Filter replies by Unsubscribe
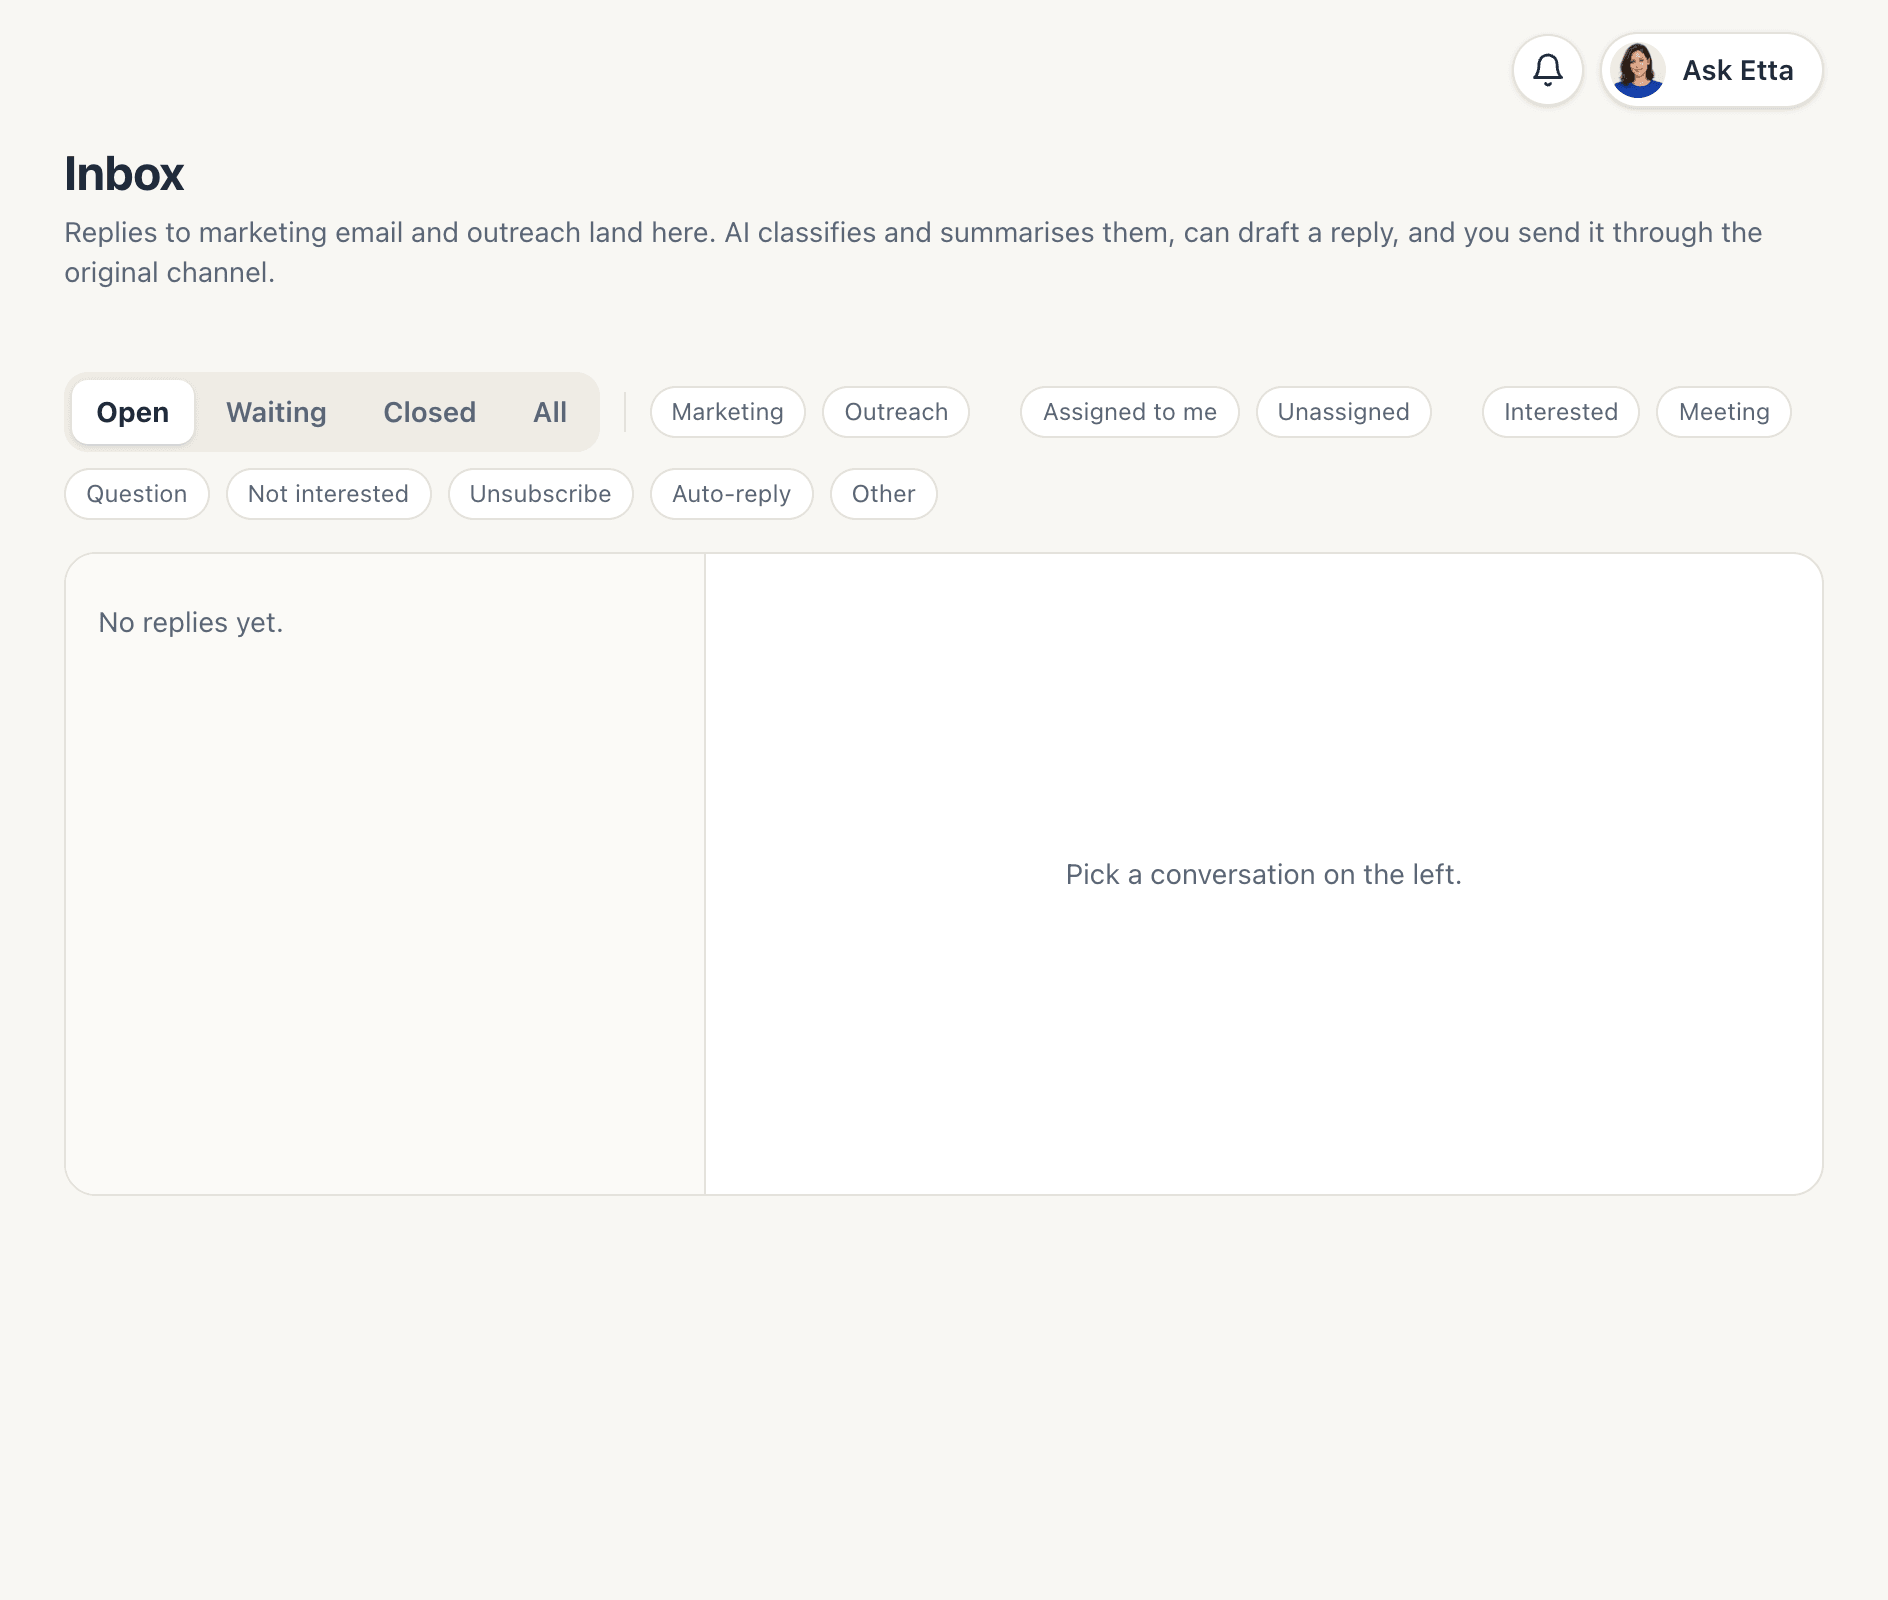Image resolution: width=1888 pixels, height=1600 pixels. click(x=541, y=494)
